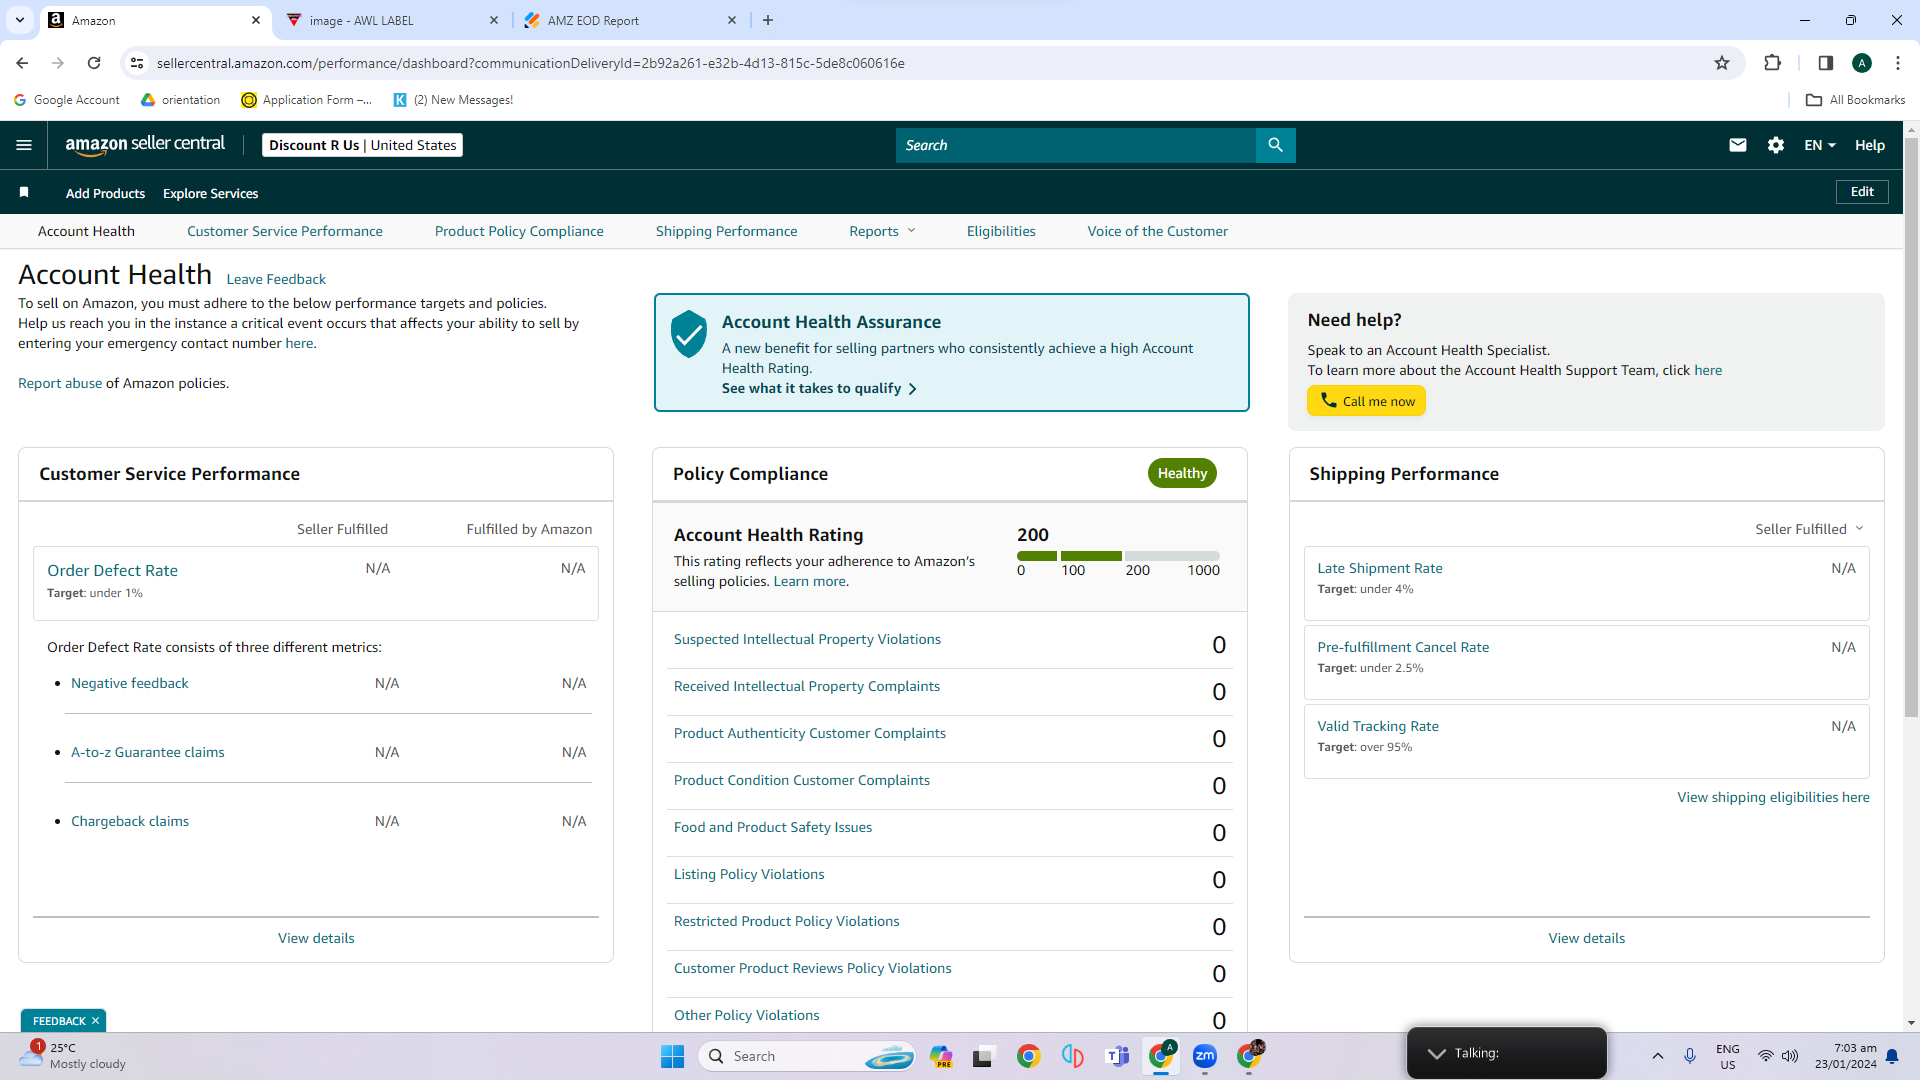1920x1080 pixels.
Task: Expand the Reports dropdown menu
Action: tap(882, 231)
